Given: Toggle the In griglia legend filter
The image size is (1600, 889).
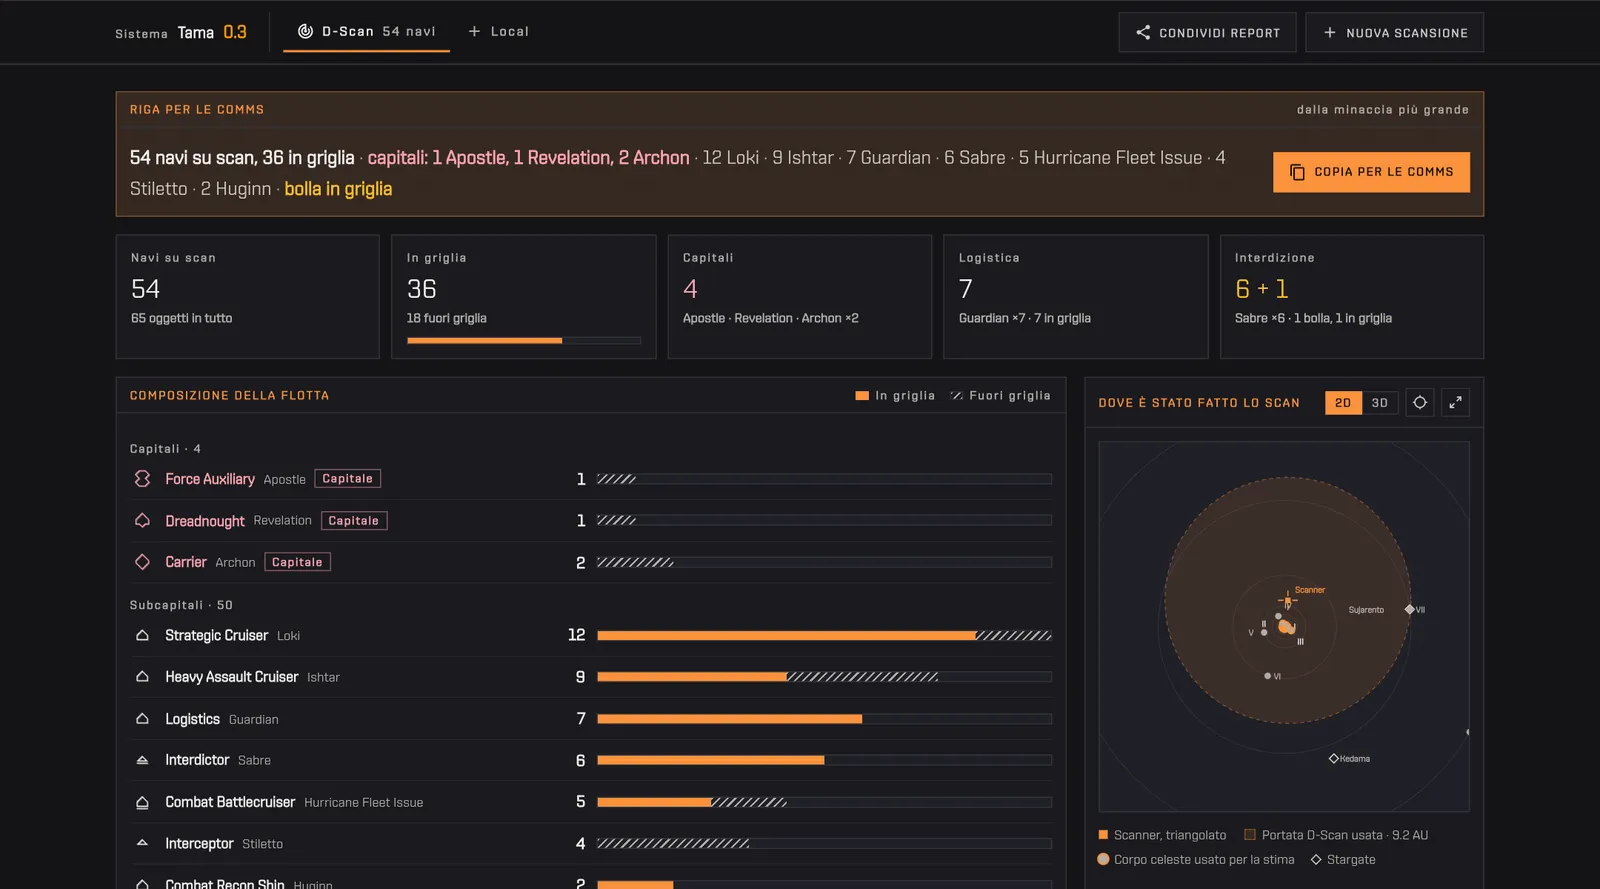Looking at the screenshot, I should click(x=895, y=396).
